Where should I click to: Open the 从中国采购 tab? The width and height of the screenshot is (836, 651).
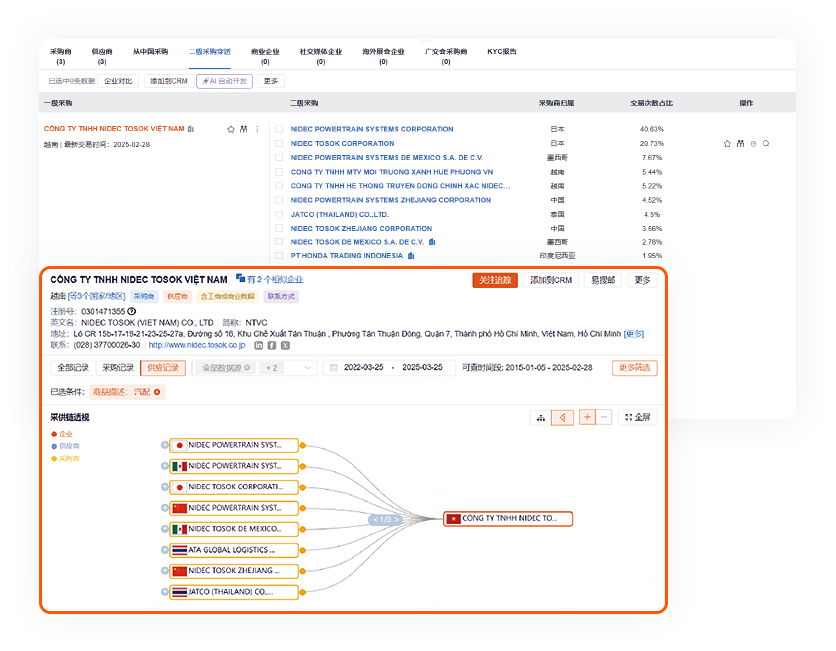[150, 51]
